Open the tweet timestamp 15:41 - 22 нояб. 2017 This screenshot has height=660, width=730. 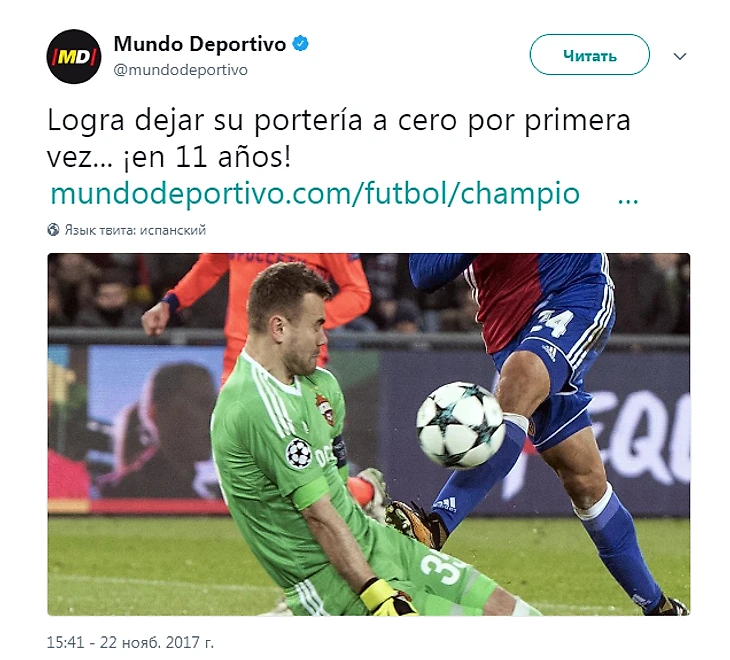click(x=130, y=642)
